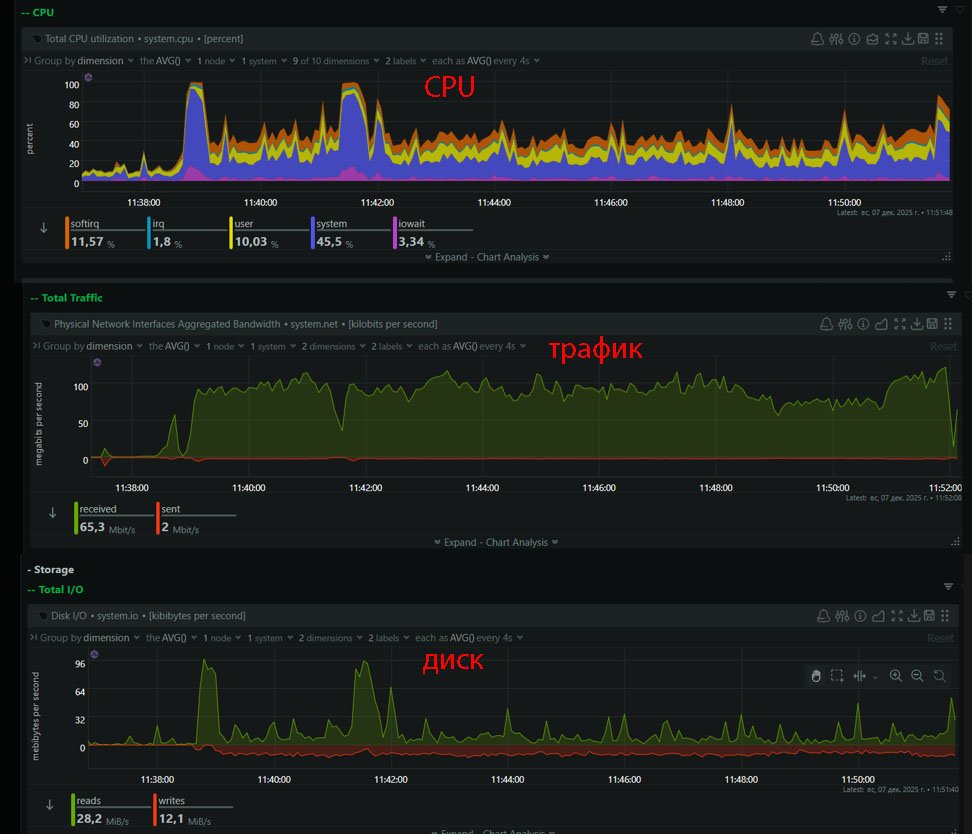Expand Chart Analysis under the network chart

(496, 542)
